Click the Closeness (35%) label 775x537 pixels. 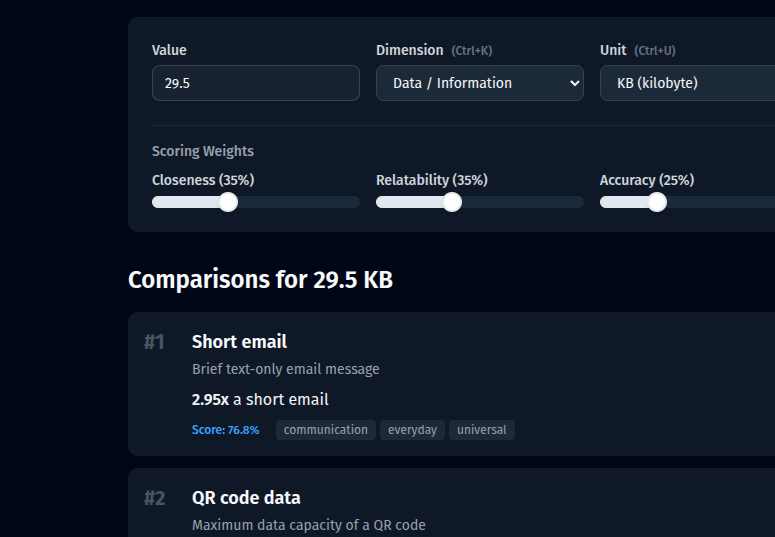tap(203, 180)
